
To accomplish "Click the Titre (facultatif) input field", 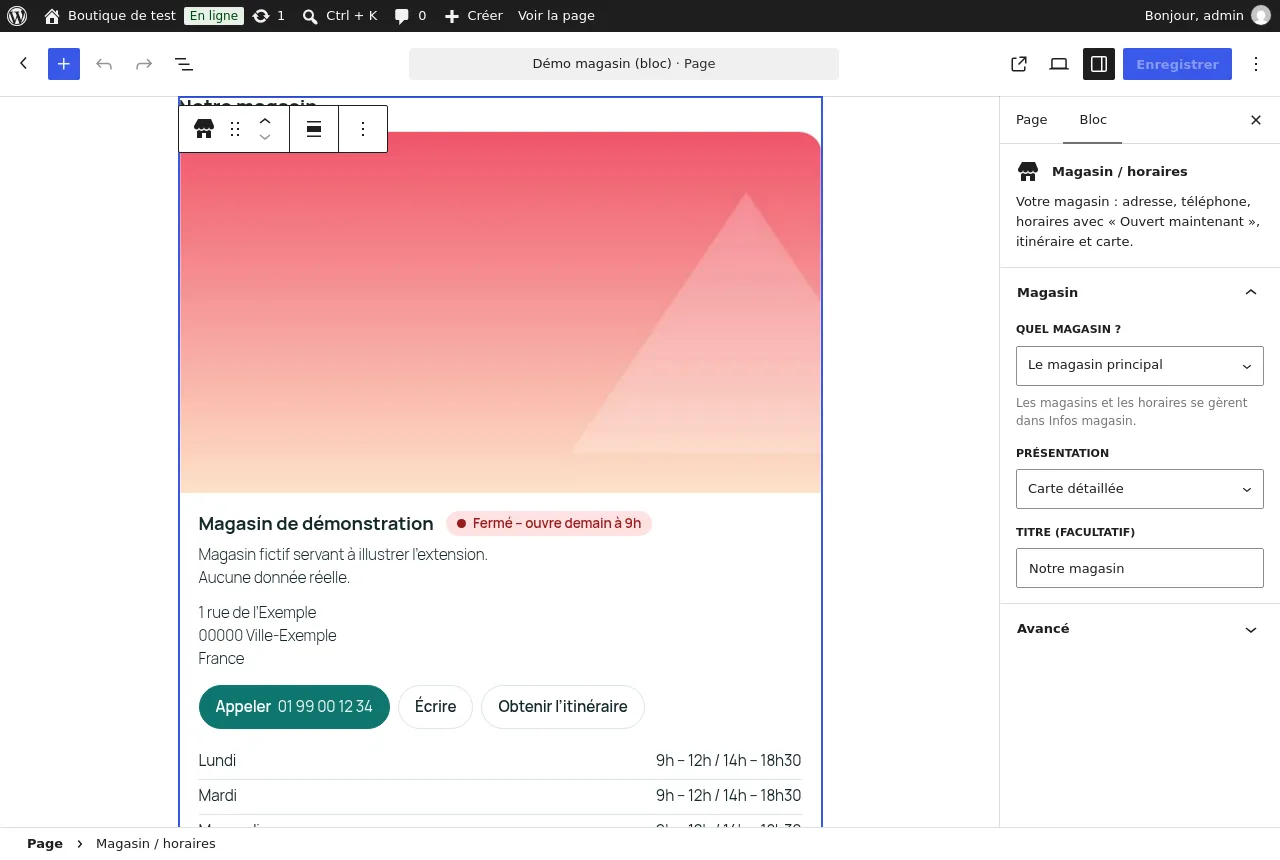I will coord(1140,568).
